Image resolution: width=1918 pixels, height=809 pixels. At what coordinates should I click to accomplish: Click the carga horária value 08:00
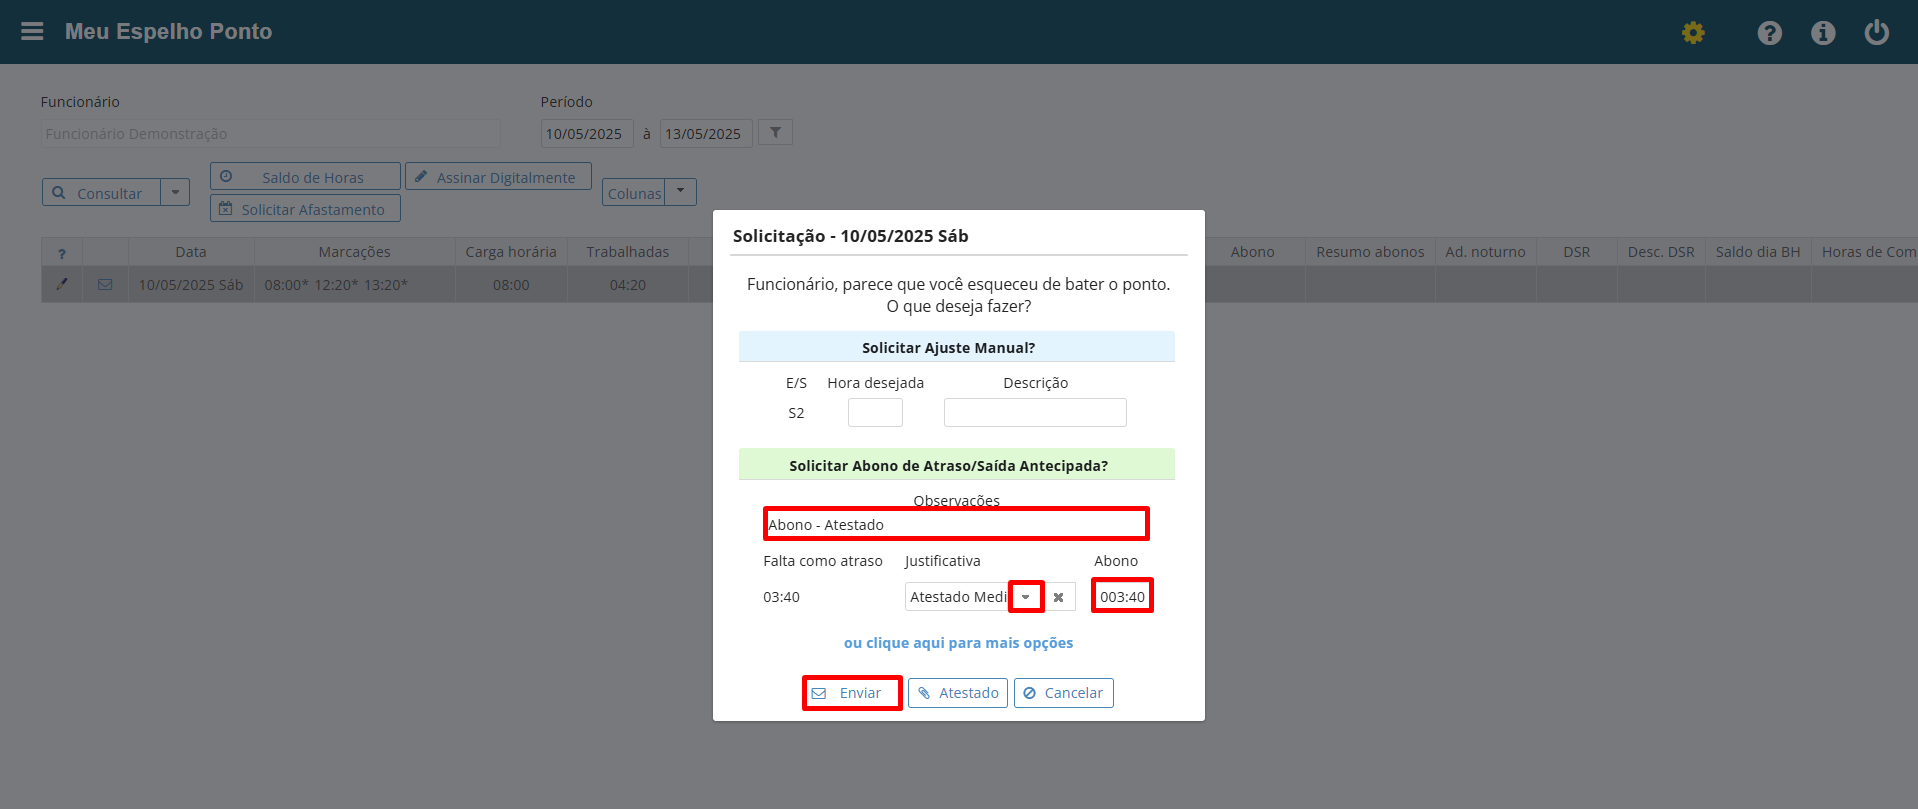coord(511,285)
